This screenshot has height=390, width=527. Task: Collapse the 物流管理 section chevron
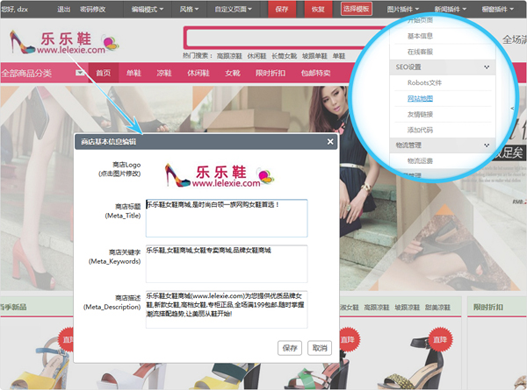(486, 145)
